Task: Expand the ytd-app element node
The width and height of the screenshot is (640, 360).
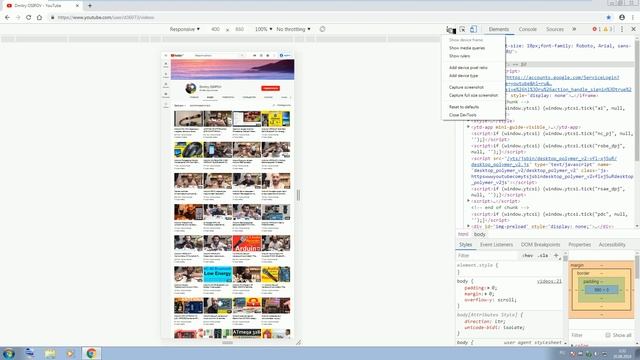Action: click(x=469, y=127)
